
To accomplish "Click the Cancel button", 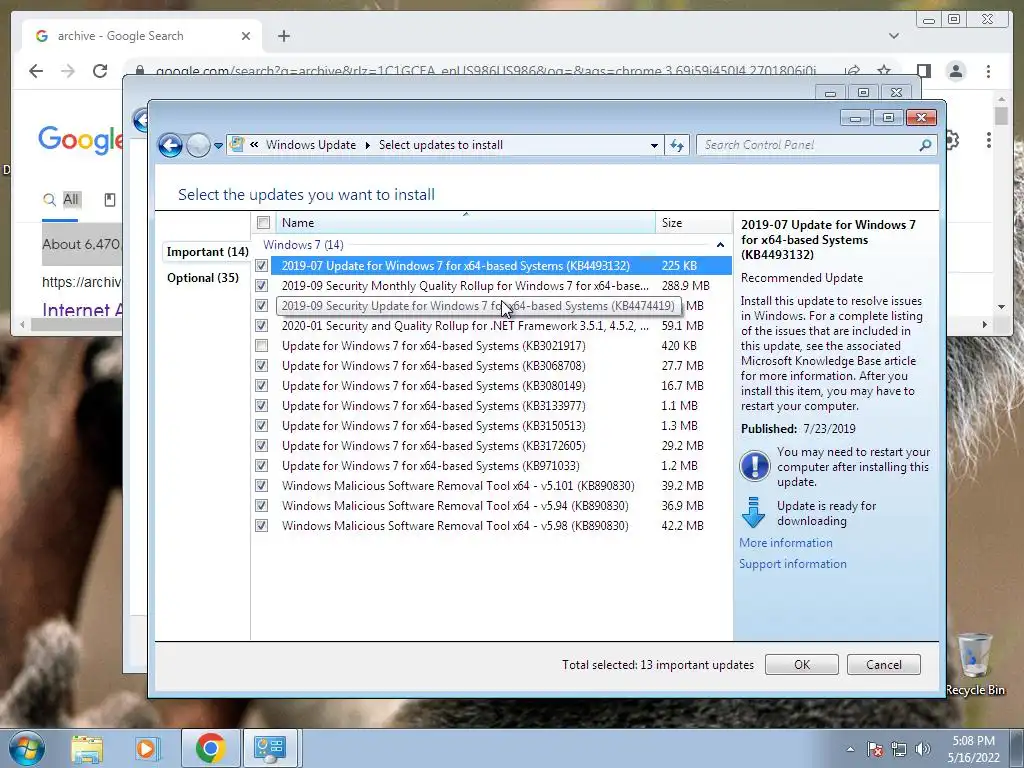I will tap(884, 665).
